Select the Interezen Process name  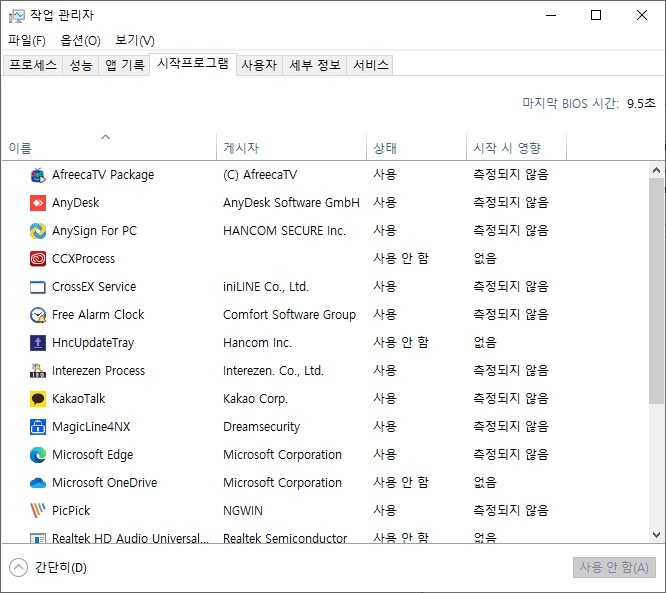99,371
